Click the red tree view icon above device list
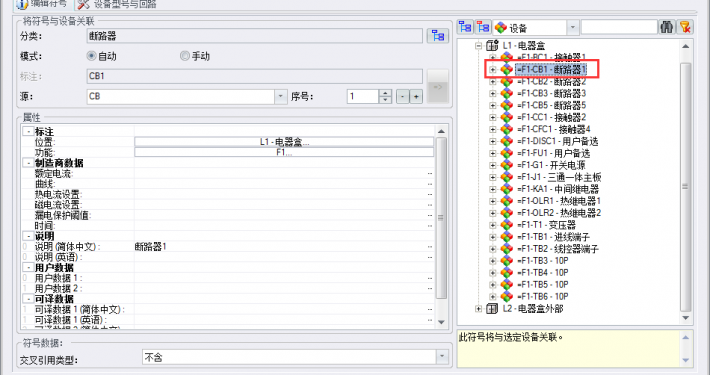710x375 pixels. pos(483,27)
